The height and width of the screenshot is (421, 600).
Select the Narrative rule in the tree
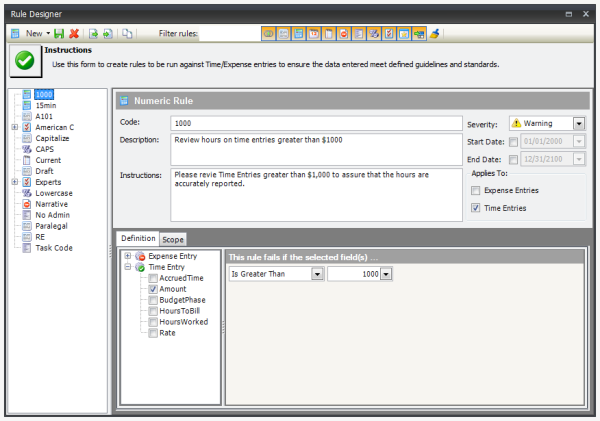pyautogui.click(x=52, y=204)
